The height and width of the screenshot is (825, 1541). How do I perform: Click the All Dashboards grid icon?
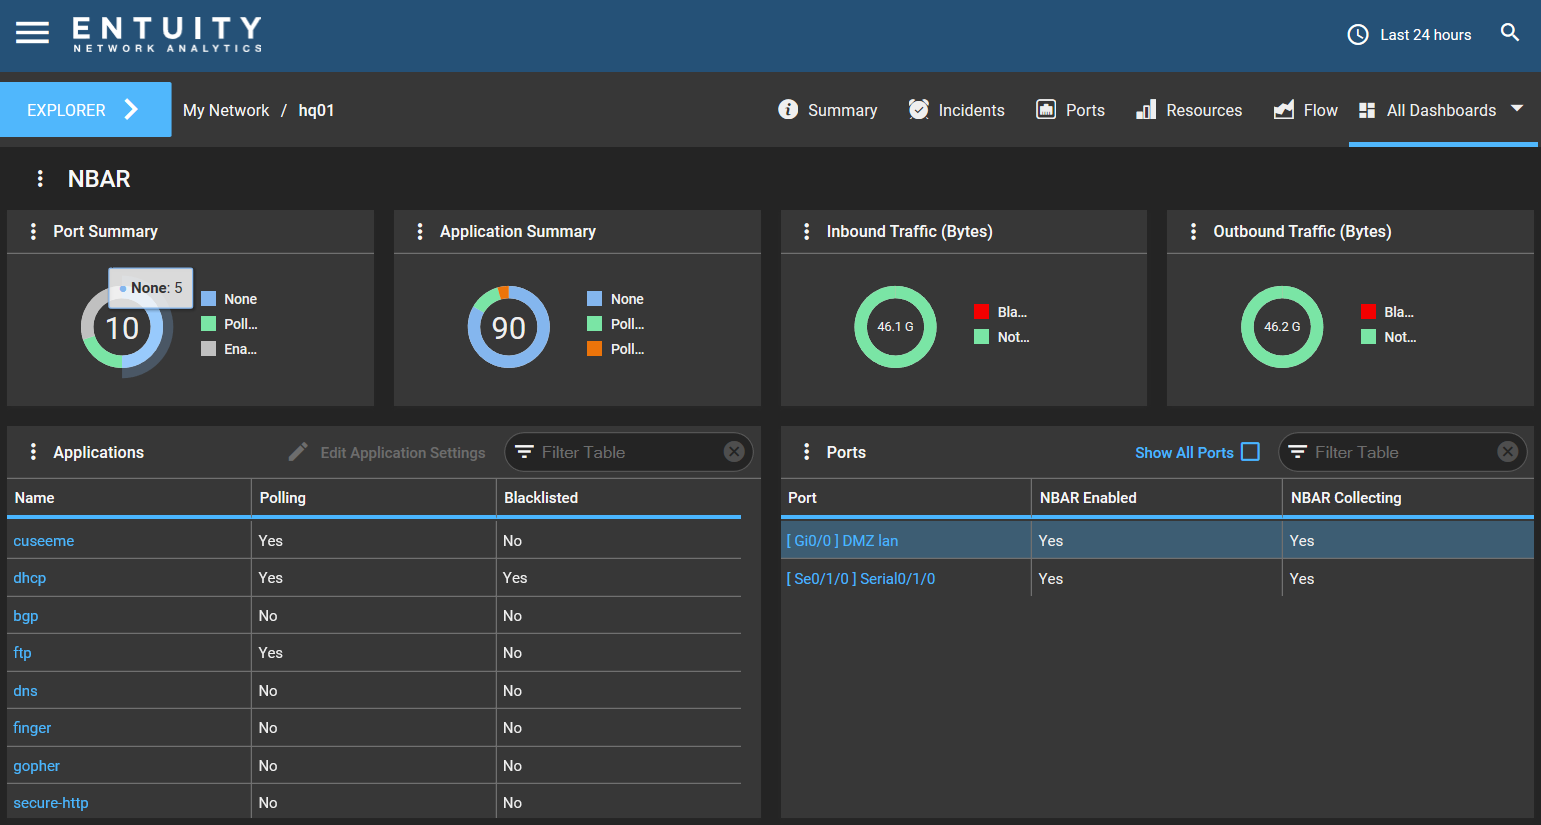1367,110
